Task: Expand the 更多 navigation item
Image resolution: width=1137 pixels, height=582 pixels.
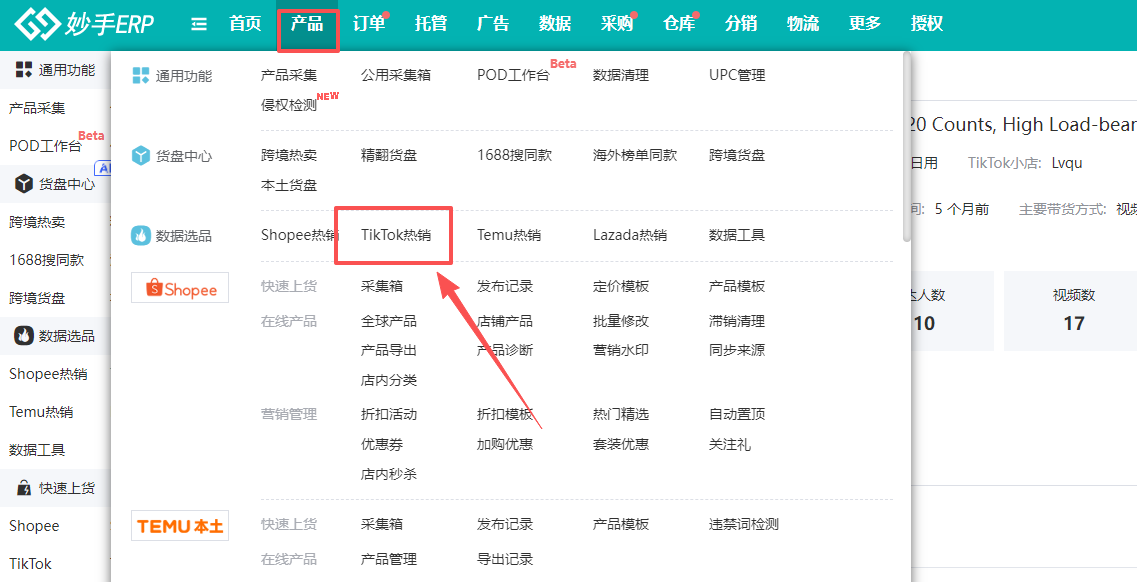Action: point(865,24)
